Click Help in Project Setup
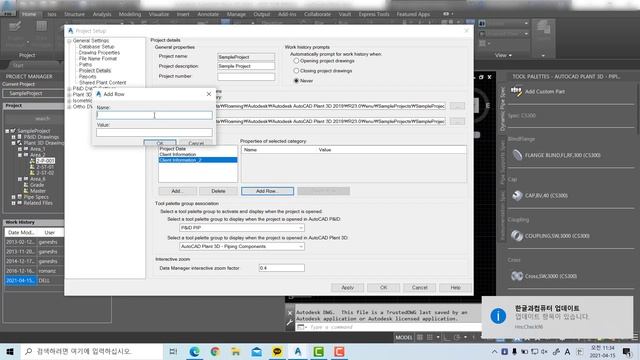Image resolution: width=640 pixels, height=360 pixels. 456,287
